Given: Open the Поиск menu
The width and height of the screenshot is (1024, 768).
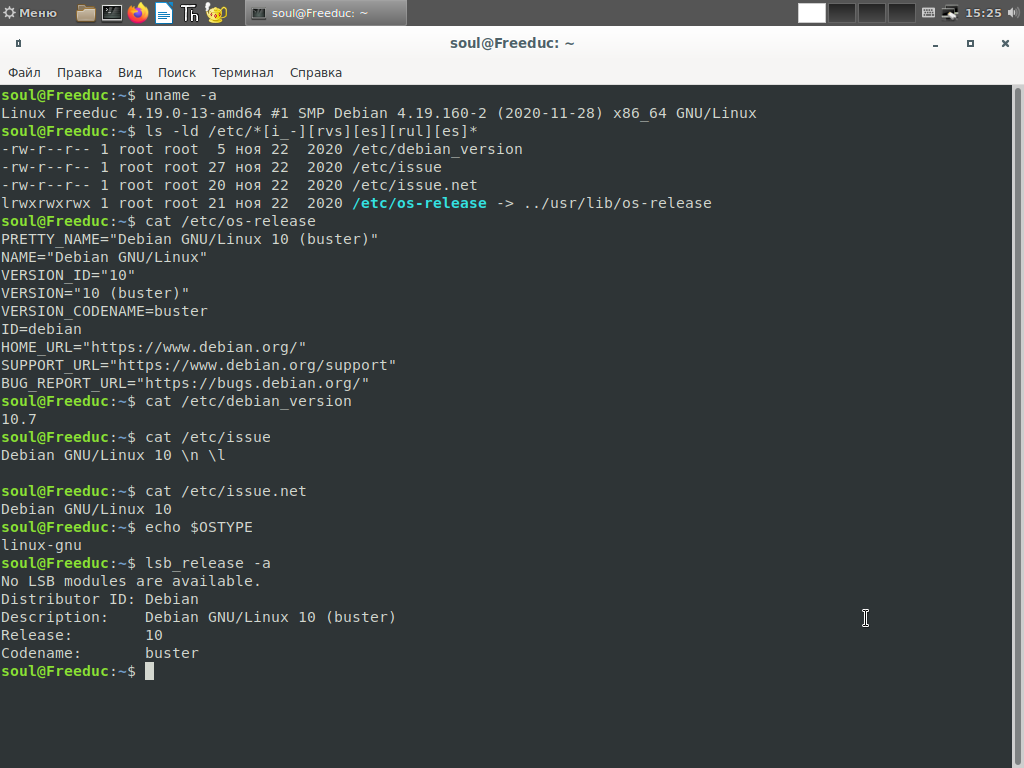Looking at the screenshot, I should (x=176, y=72).
